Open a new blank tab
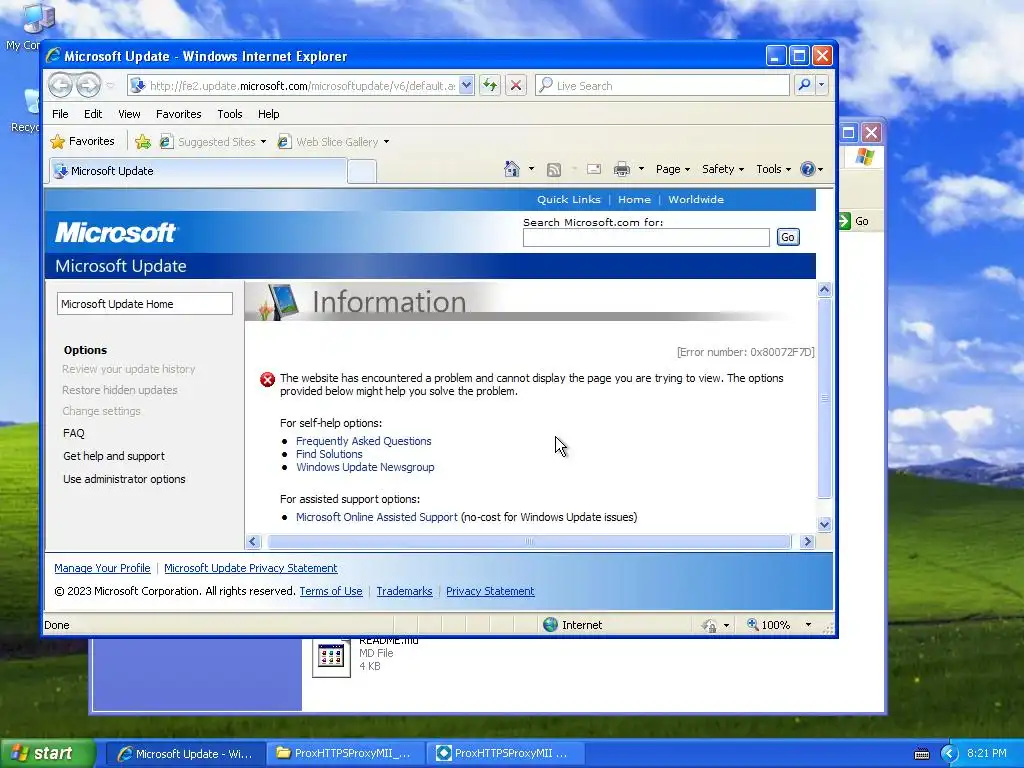The width and height of the screenshot is (1024, 768). pos(362,171)
